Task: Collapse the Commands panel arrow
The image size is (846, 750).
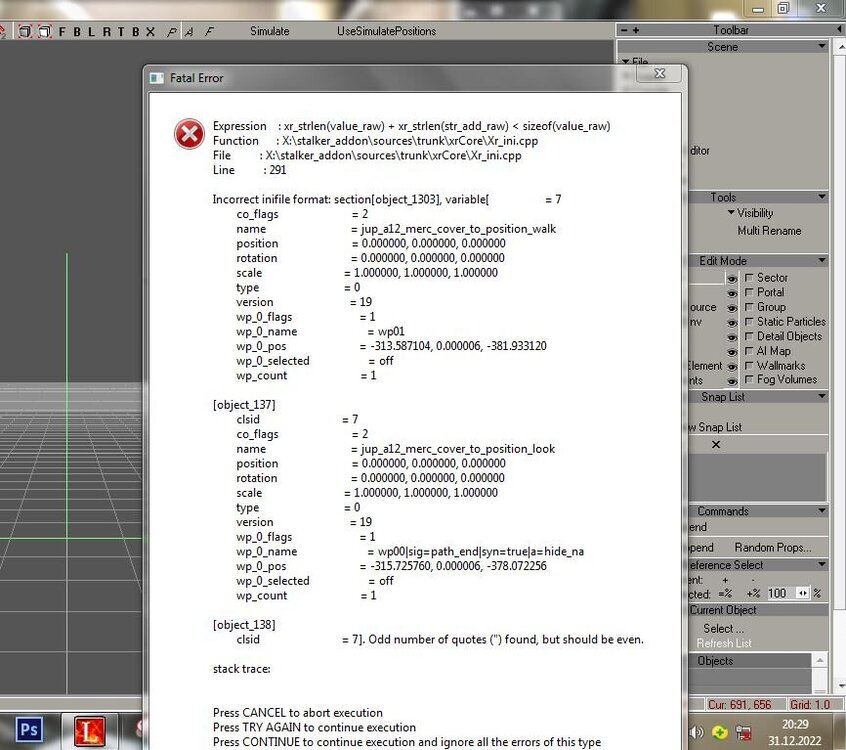Action: (x=822, y=510)
